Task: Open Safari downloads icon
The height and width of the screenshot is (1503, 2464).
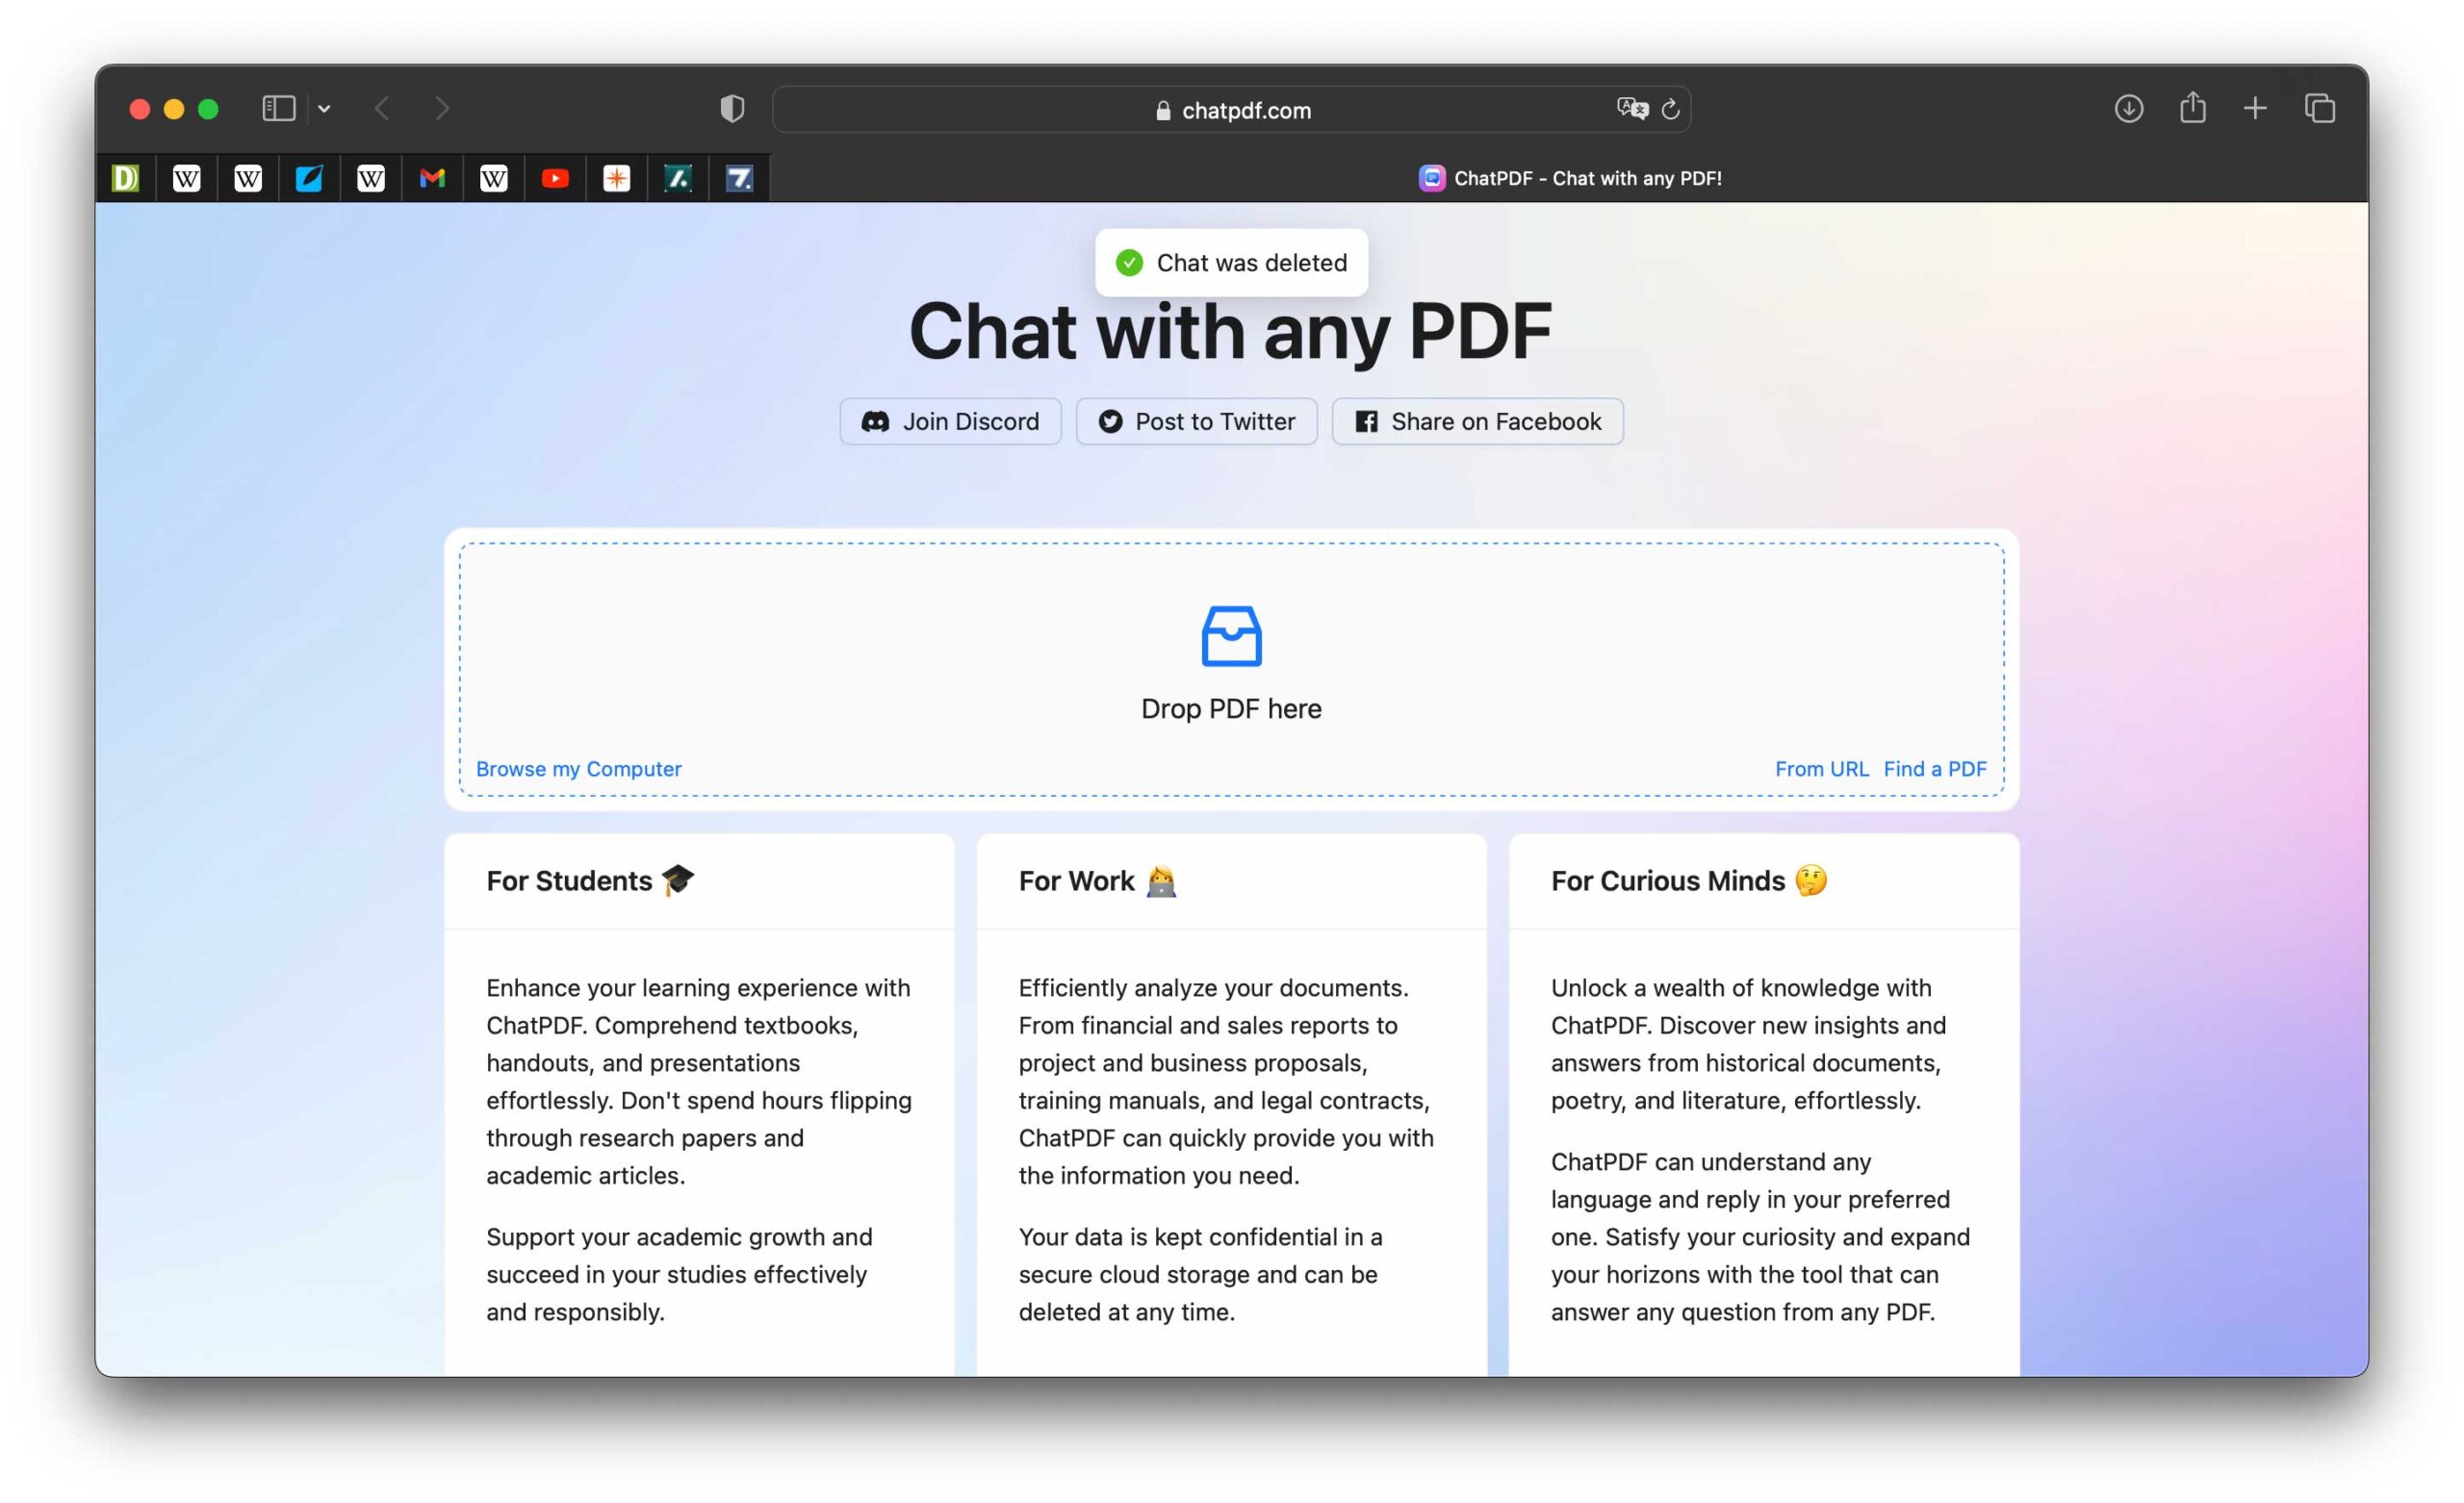Action: click(x=2128, y=108)
